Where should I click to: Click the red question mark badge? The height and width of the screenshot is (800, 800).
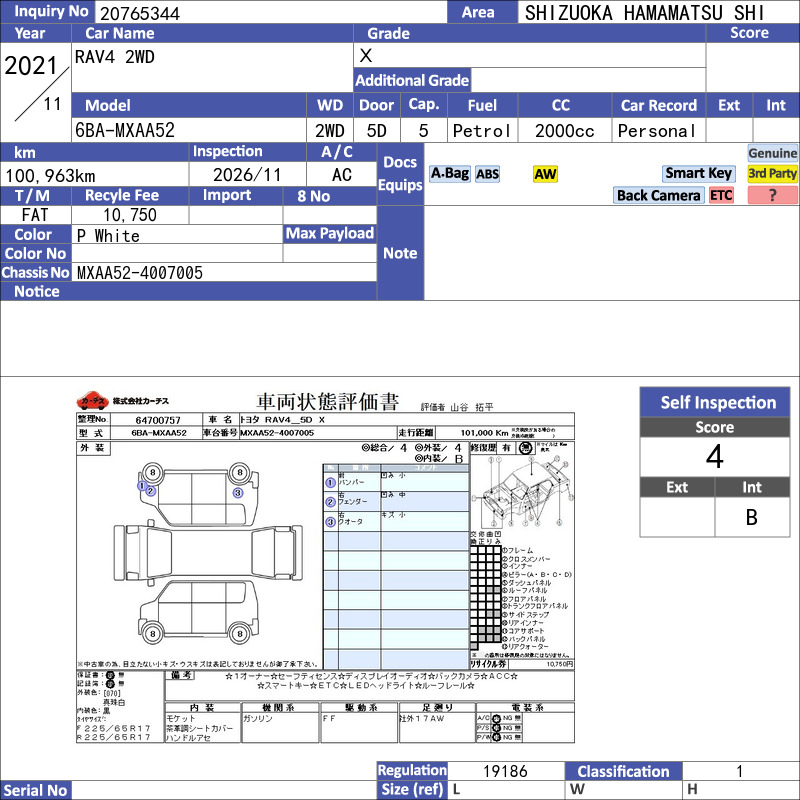pos(772,195)
